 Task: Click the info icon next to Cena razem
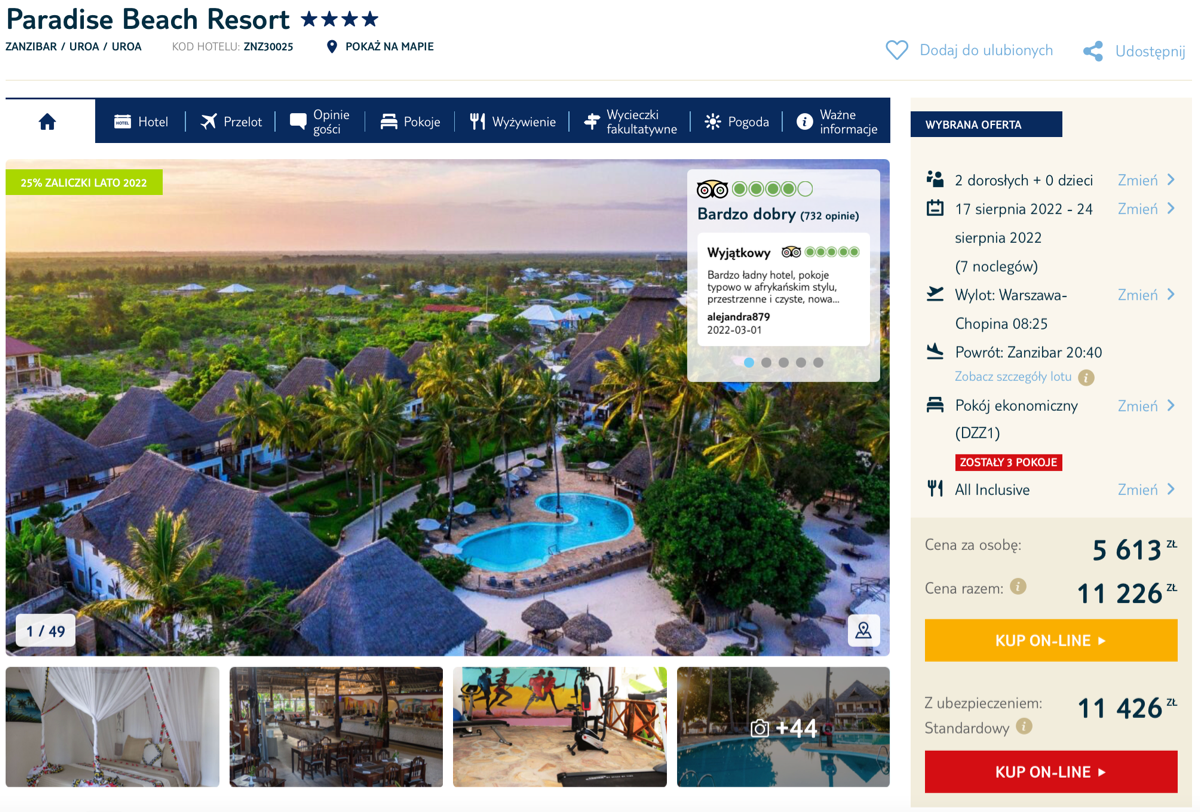(1018, 587)
